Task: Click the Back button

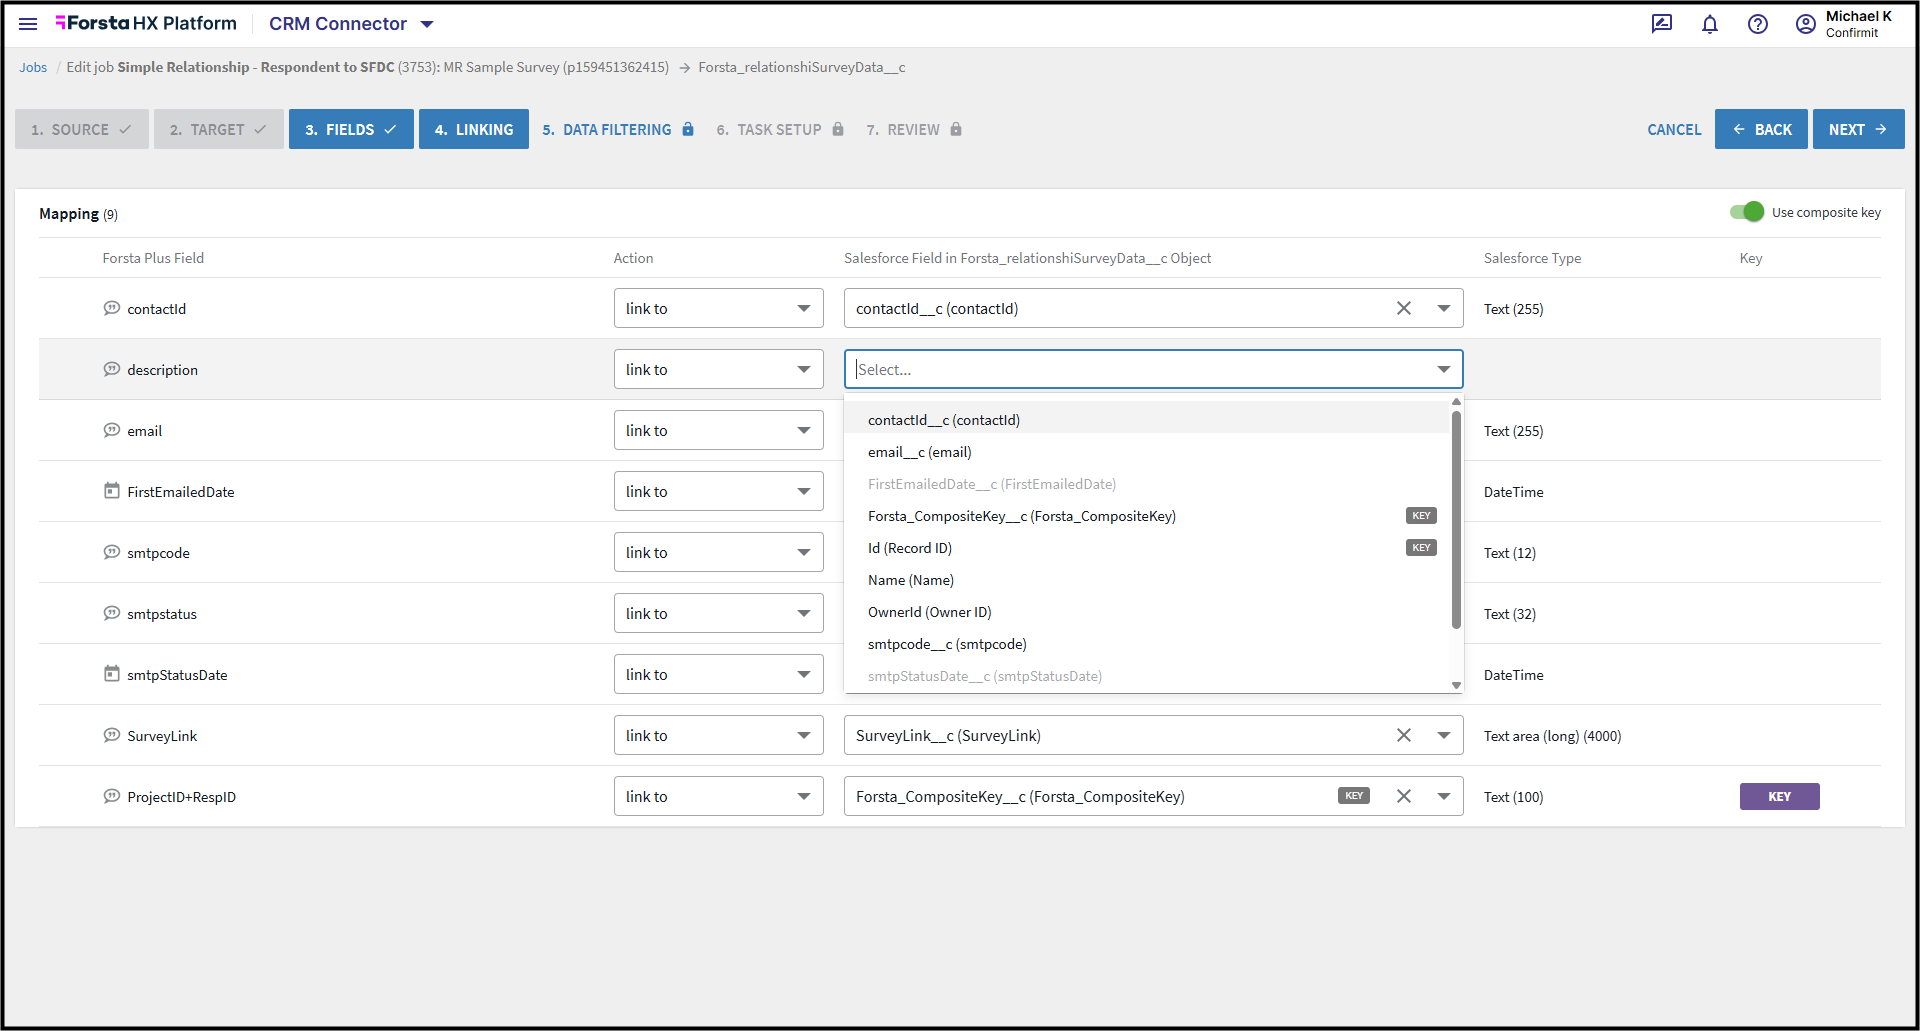Action: coord(1761,129)
